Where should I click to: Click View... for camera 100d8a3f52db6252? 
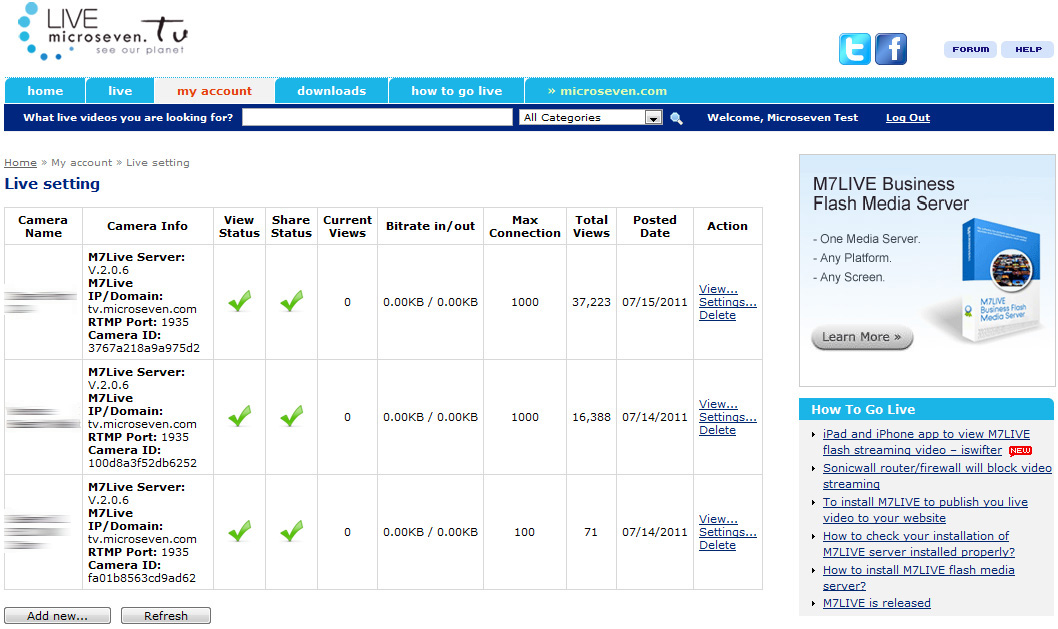[718, 404]
